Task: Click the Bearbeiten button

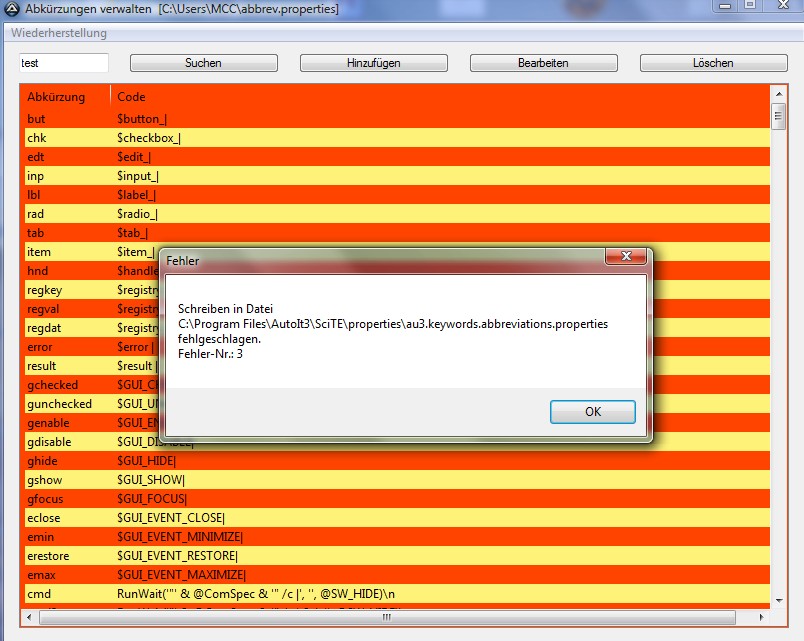Action: [x=543, y=63]
